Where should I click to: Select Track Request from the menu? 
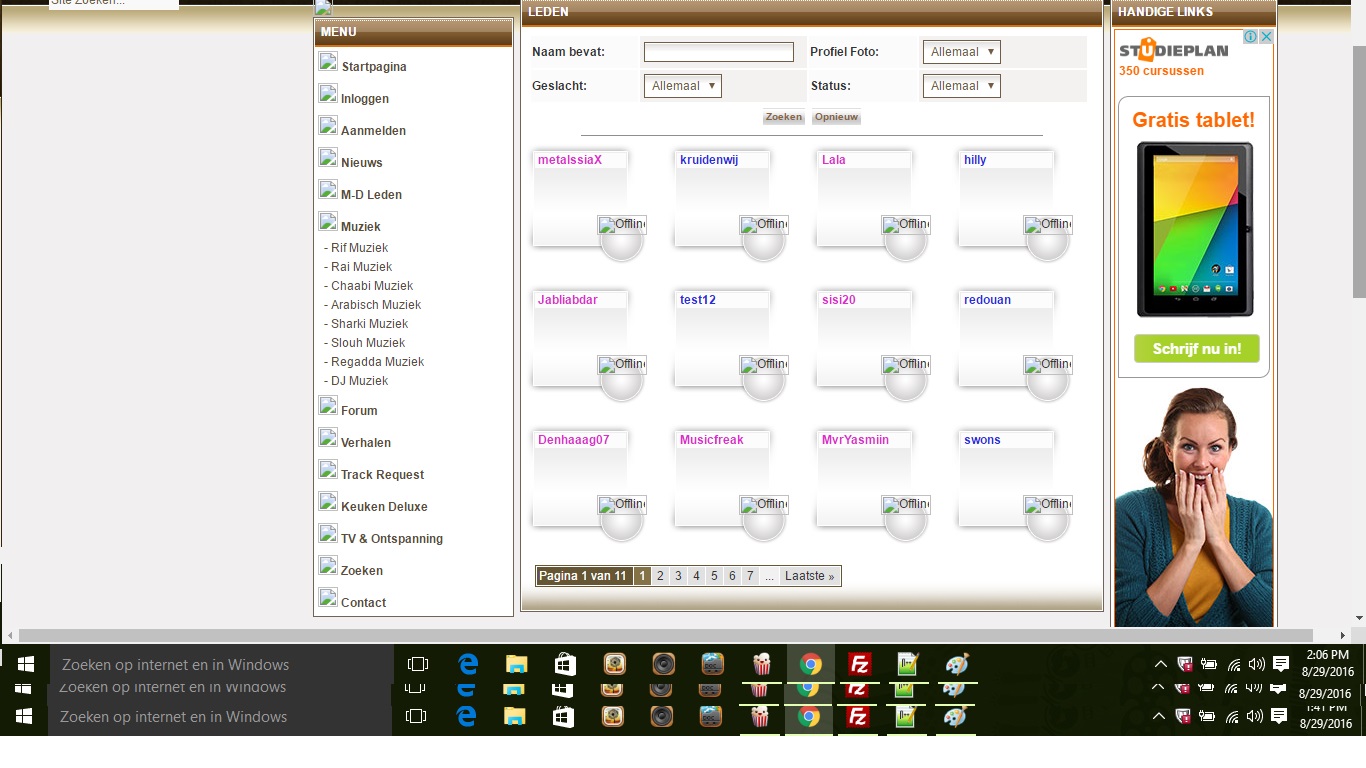click(x=382, y=475)
